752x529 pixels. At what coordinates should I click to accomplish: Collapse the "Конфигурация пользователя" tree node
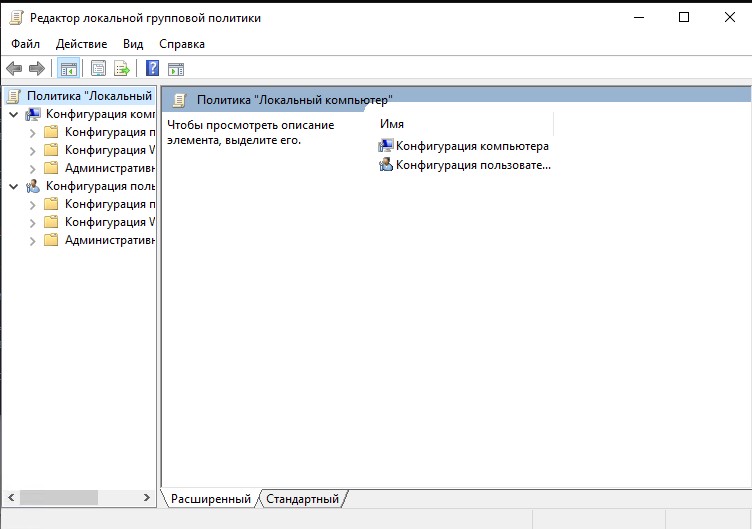coord(13,186)
